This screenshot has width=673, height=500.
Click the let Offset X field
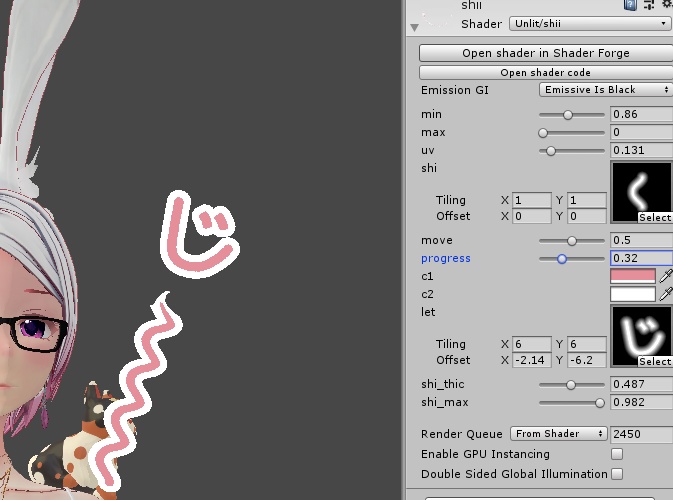pos(531,360)
